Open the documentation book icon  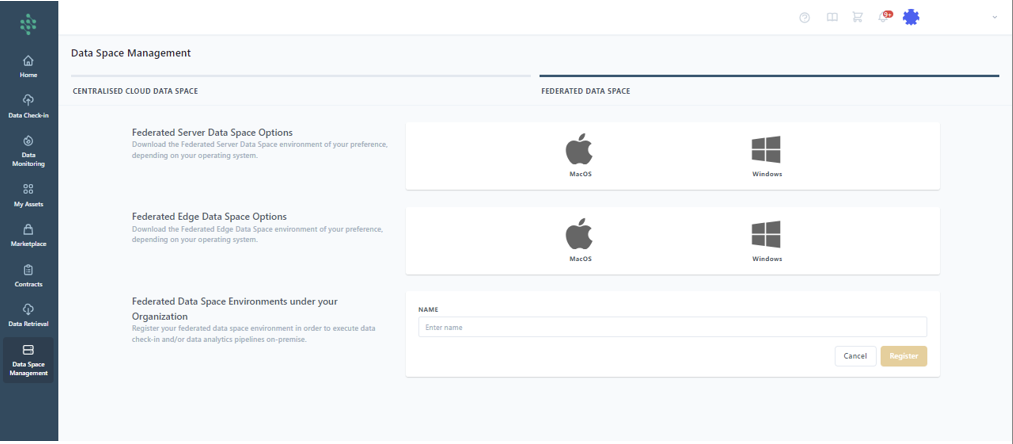click(832, 17)
